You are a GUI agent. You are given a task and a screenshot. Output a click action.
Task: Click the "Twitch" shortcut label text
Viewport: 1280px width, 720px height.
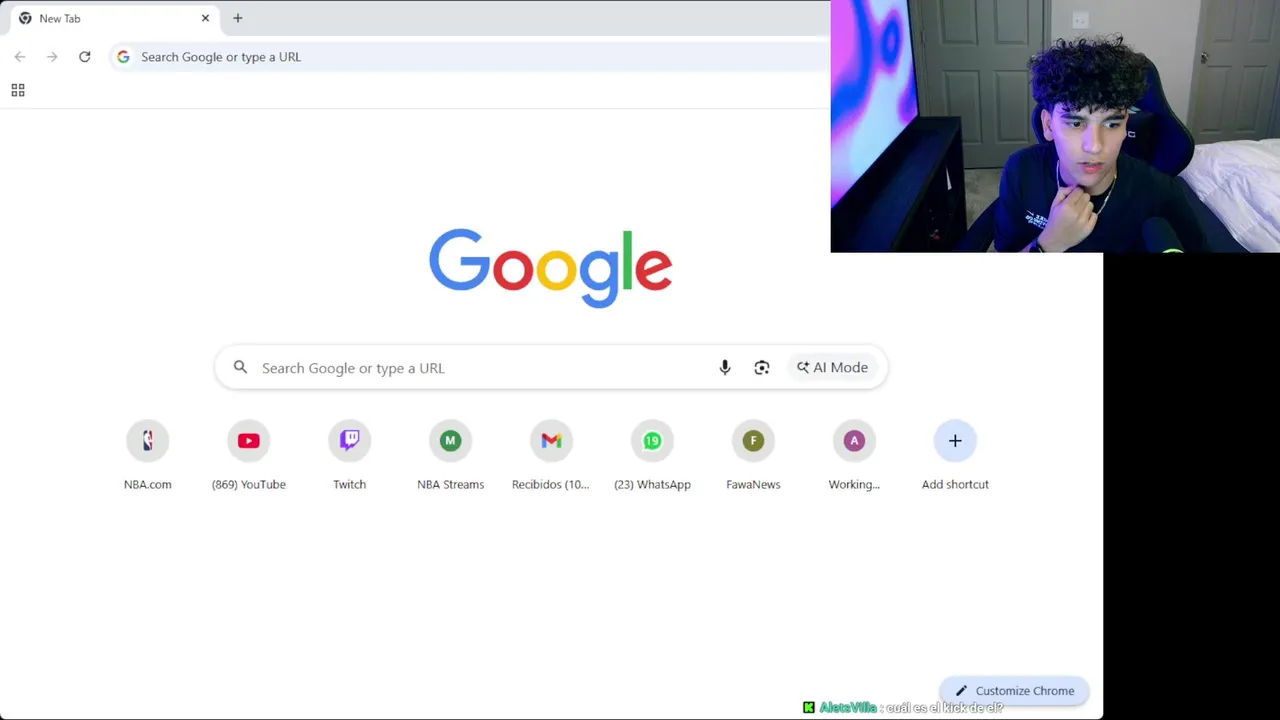click(350, 485)
